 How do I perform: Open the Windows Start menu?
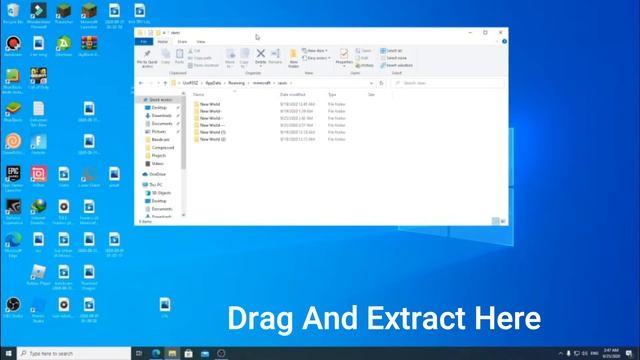(x=8, y=353)
